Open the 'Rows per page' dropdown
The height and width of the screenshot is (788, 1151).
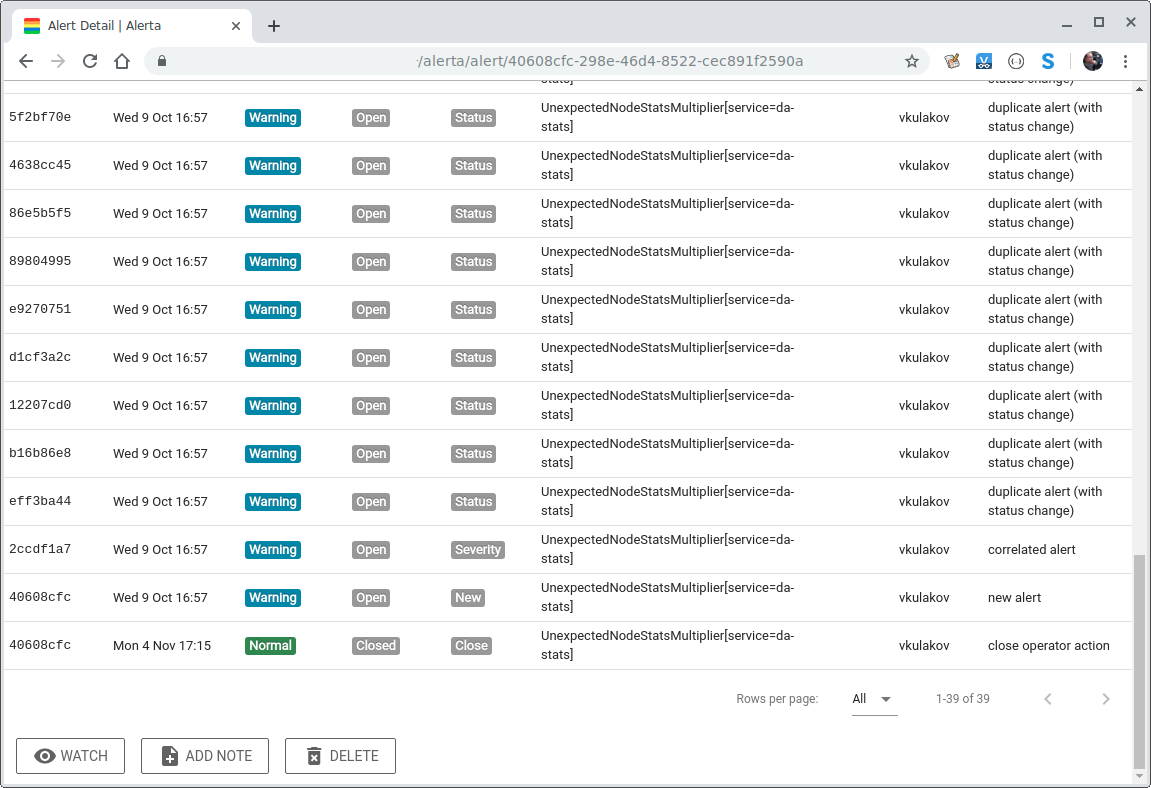click(874, 699)
